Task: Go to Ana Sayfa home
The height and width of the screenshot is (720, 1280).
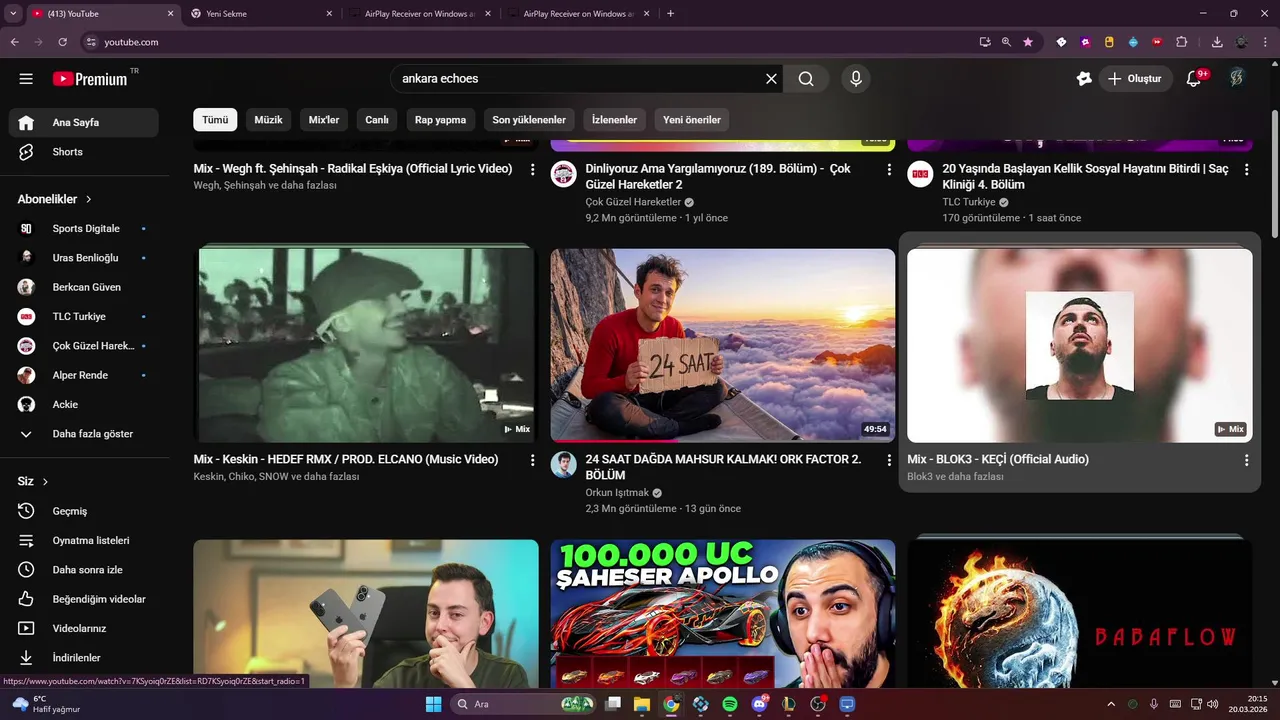Action: (x=84, y=122)
